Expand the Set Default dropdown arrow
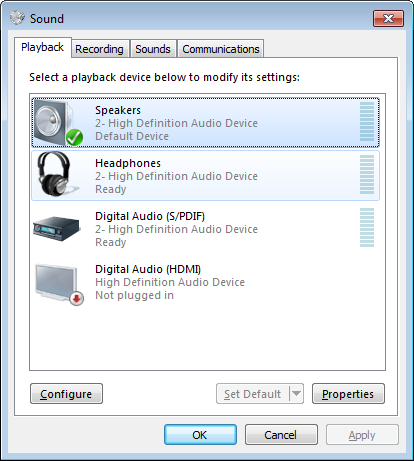 tap(296, 394)
